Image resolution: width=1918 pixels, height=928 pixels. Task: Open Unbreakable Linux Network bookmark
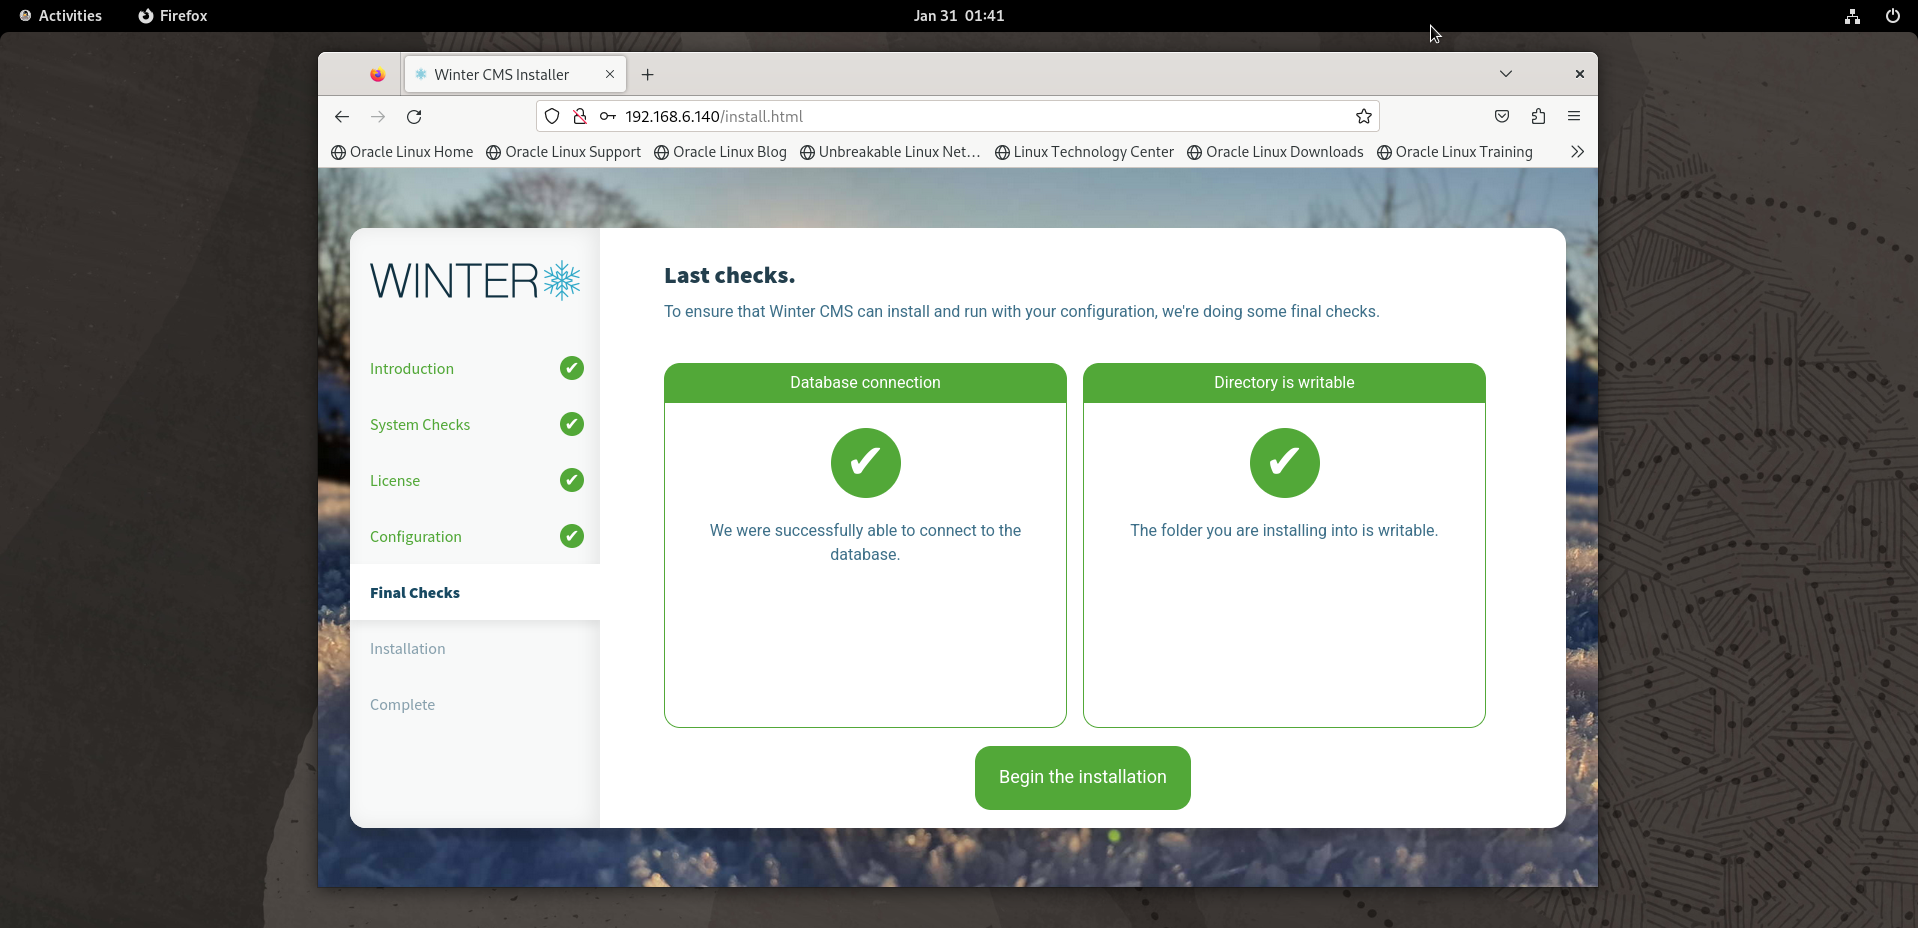coord(890,152)
